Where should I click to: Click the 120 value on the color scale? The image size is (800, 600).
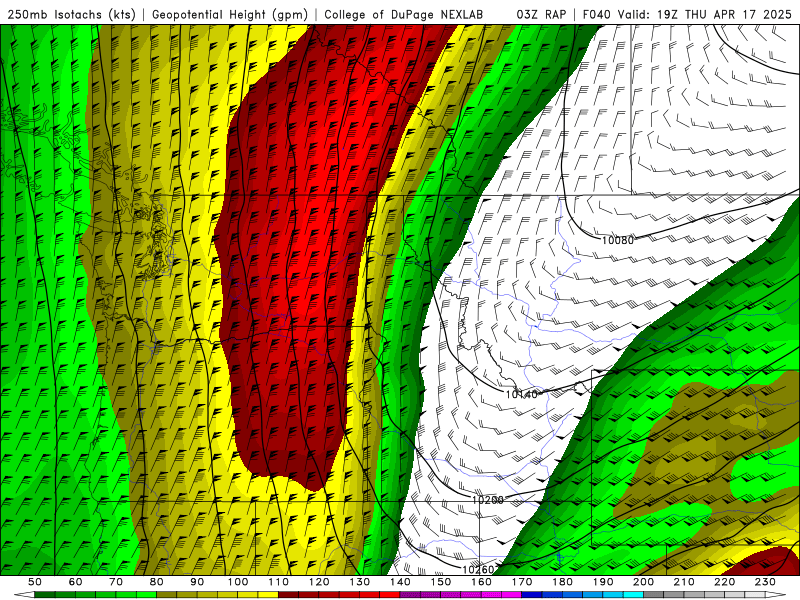point(319,582)
